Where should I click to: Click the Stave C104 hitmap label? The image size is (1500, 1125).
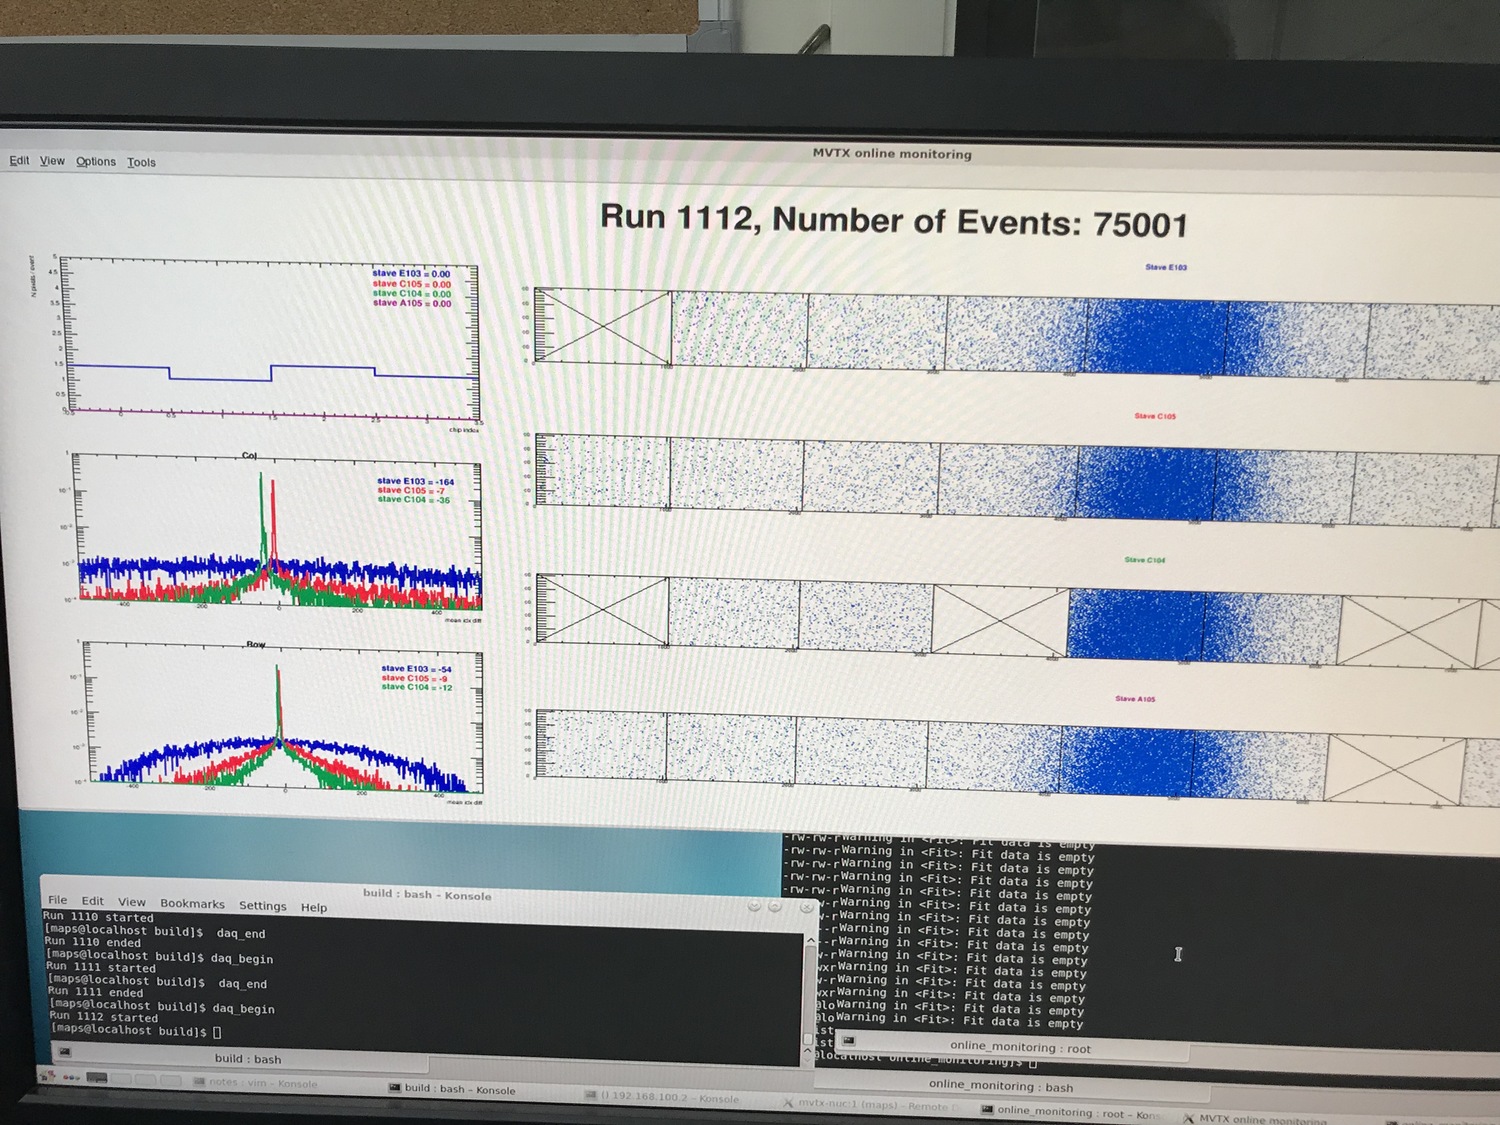(x=1144, y=560)
